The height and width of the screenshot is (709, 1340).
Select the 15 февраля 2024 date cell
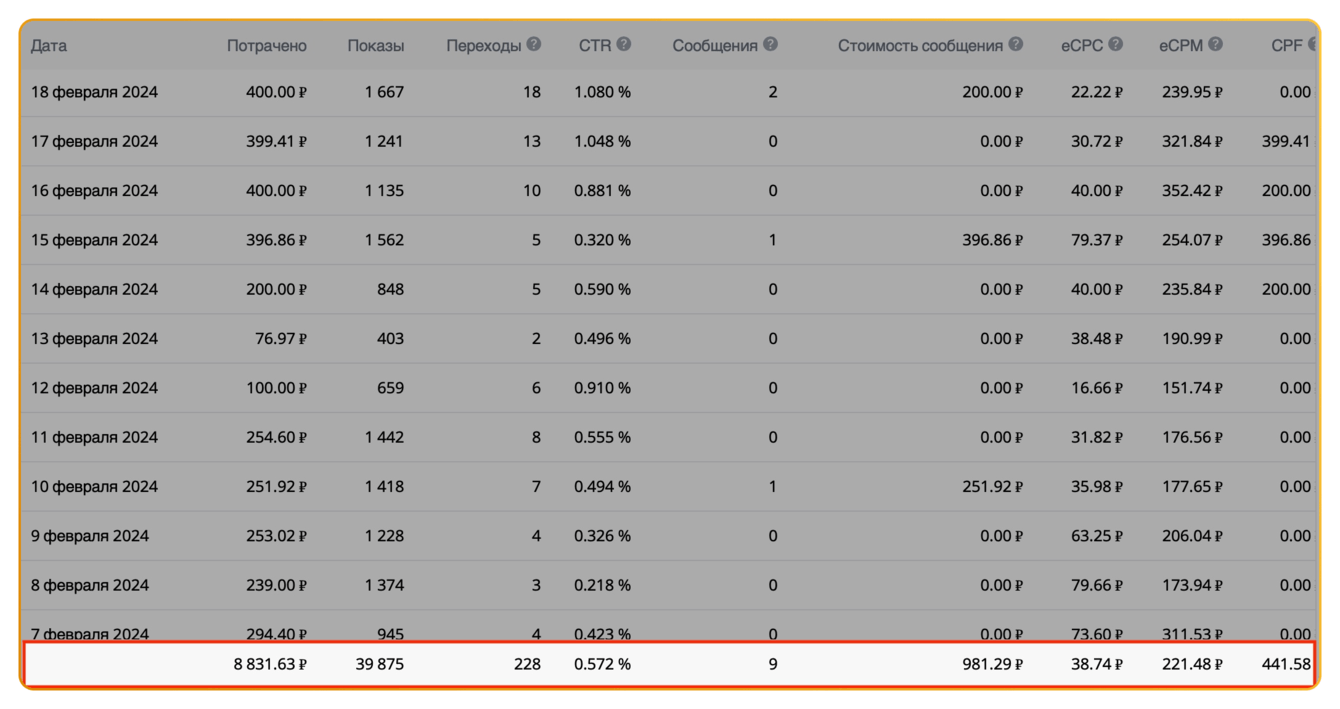click(x=94, y=240)
